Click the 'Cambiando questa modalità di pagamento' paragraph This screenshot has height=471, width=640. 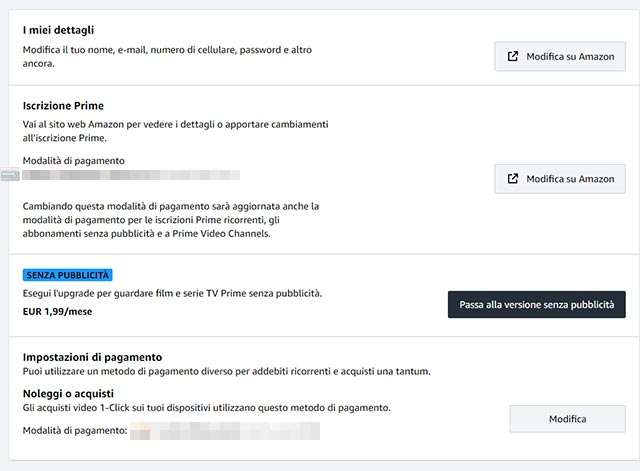point(170,220)
